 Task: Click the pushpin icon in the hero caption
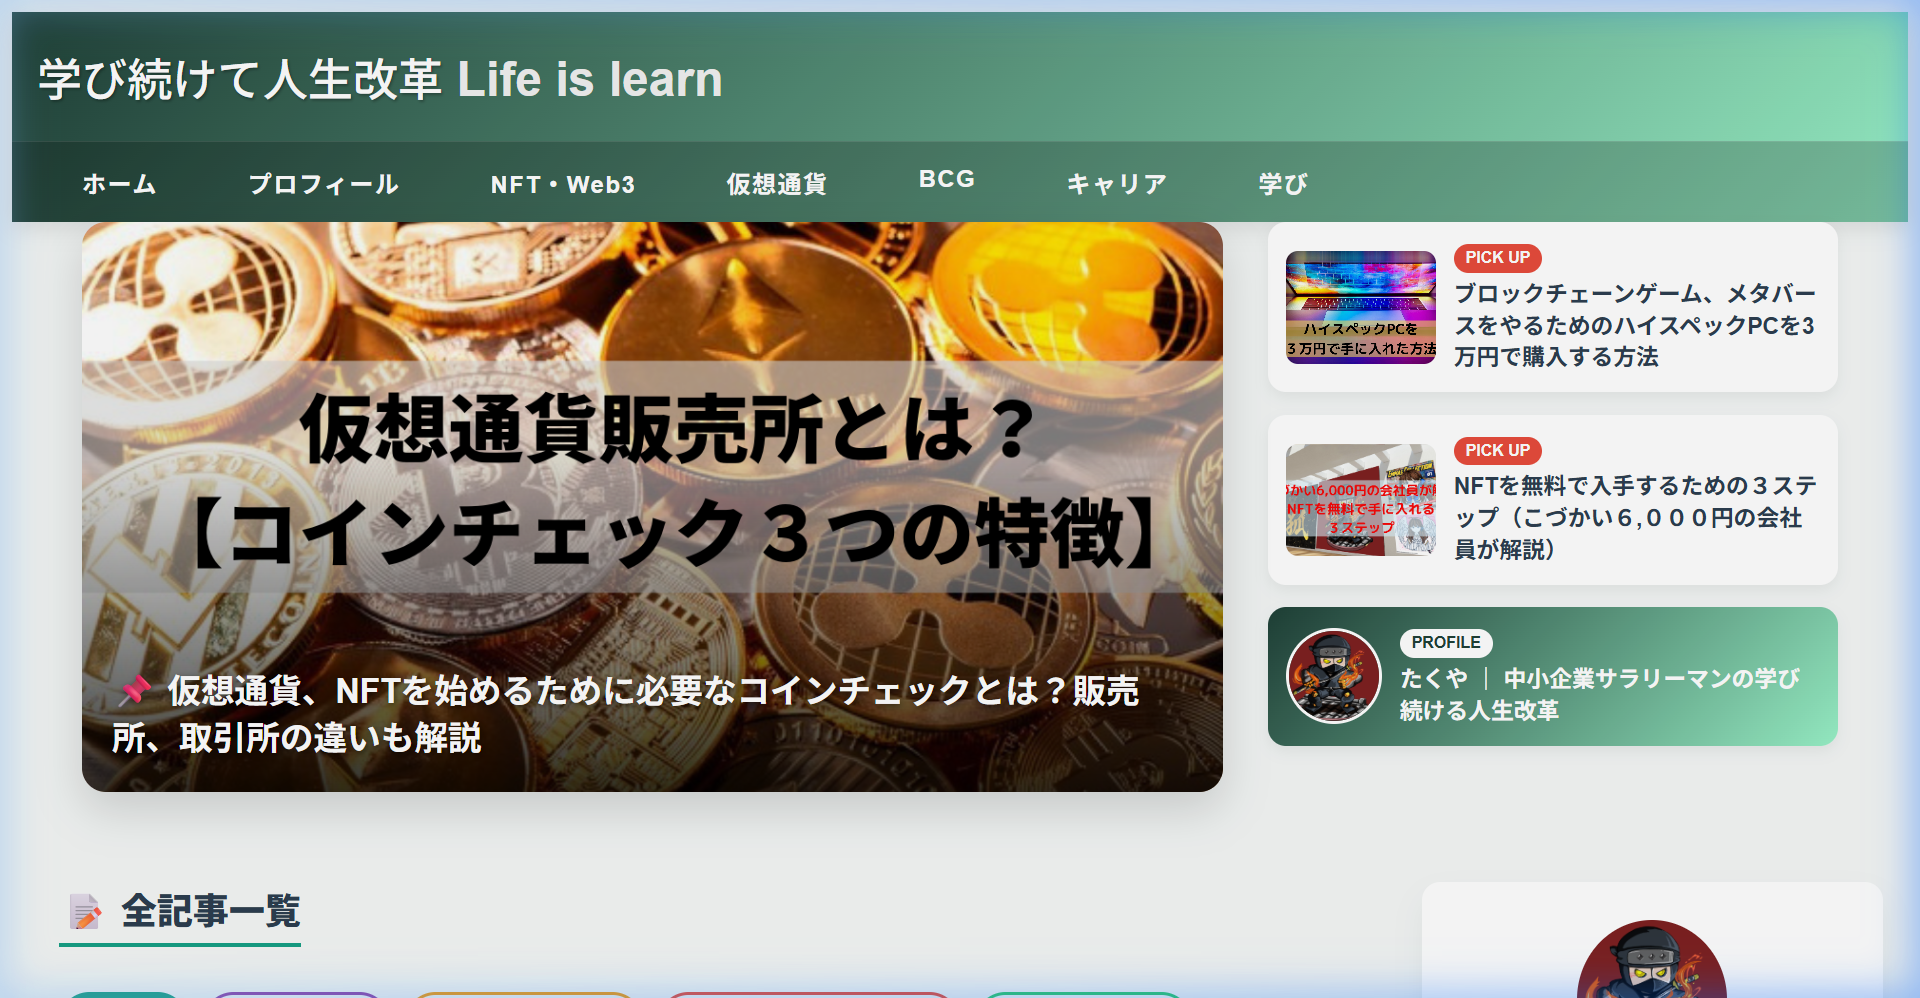point(137,688)
